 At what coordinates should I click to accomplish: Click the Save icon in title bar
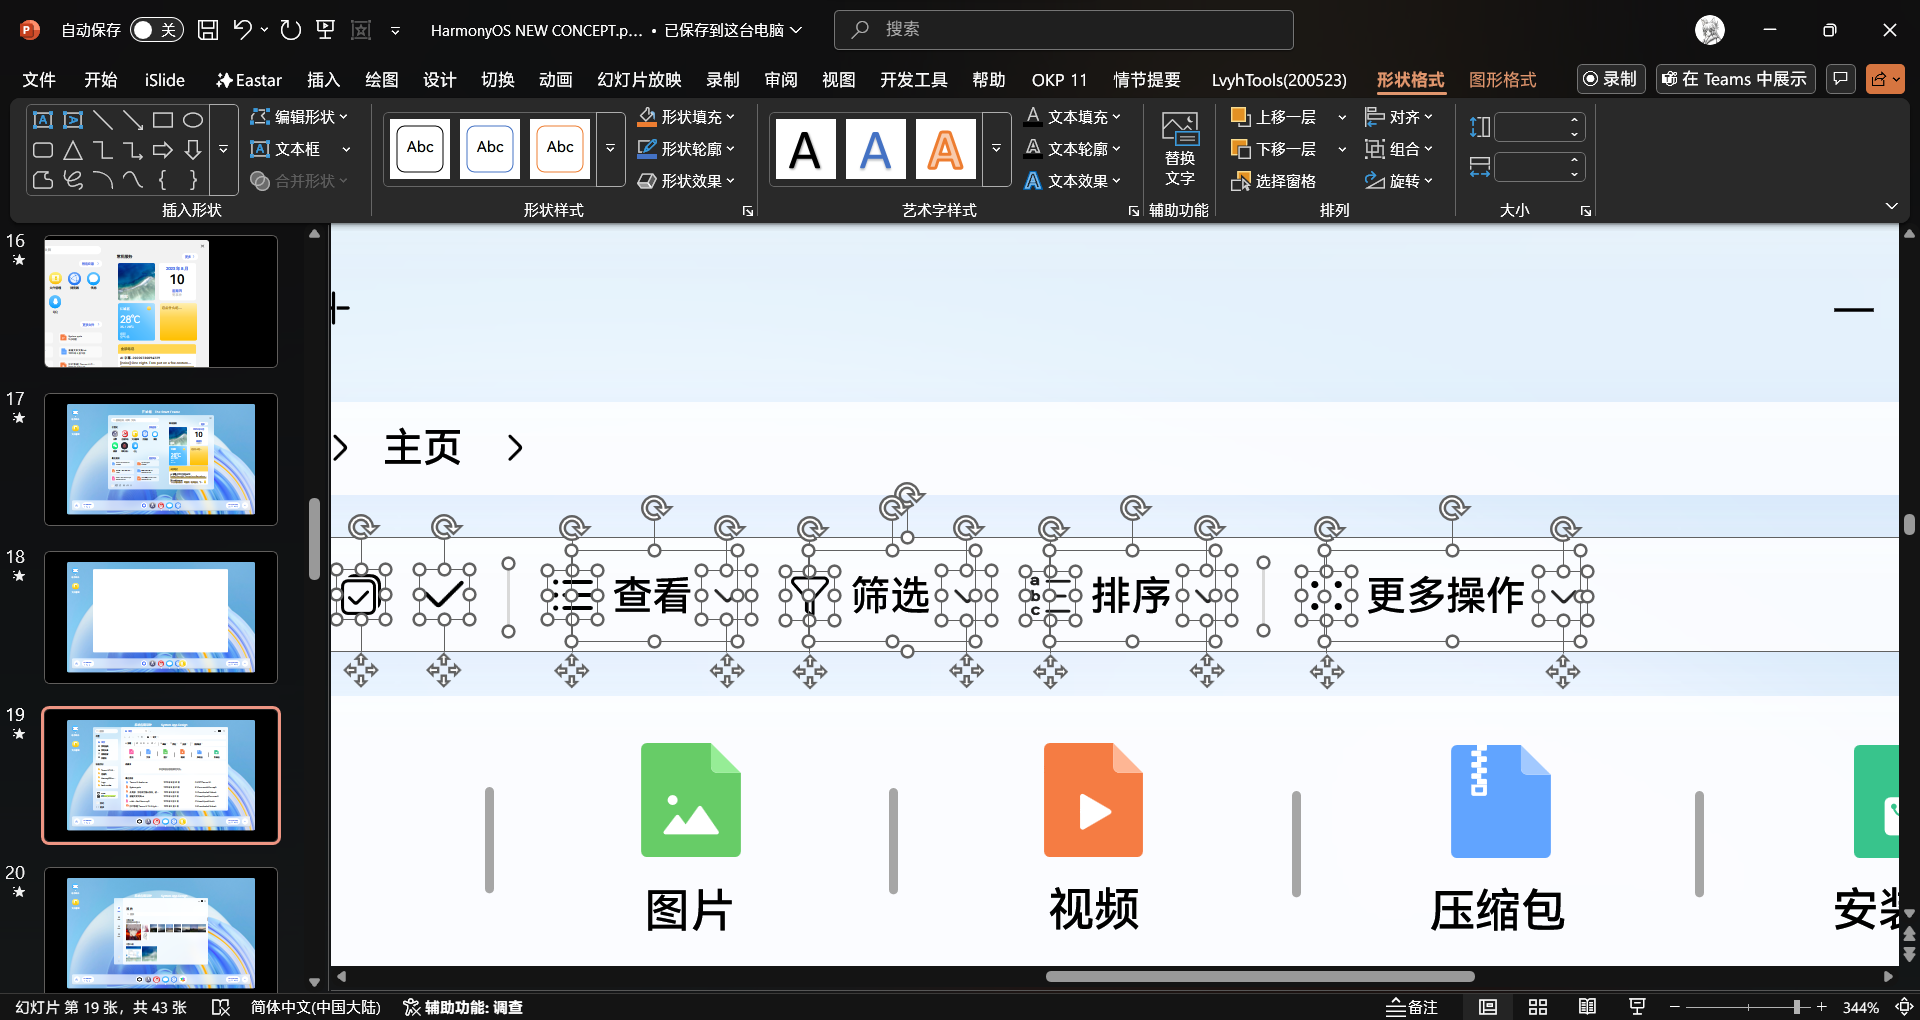[x=208, y=30]
